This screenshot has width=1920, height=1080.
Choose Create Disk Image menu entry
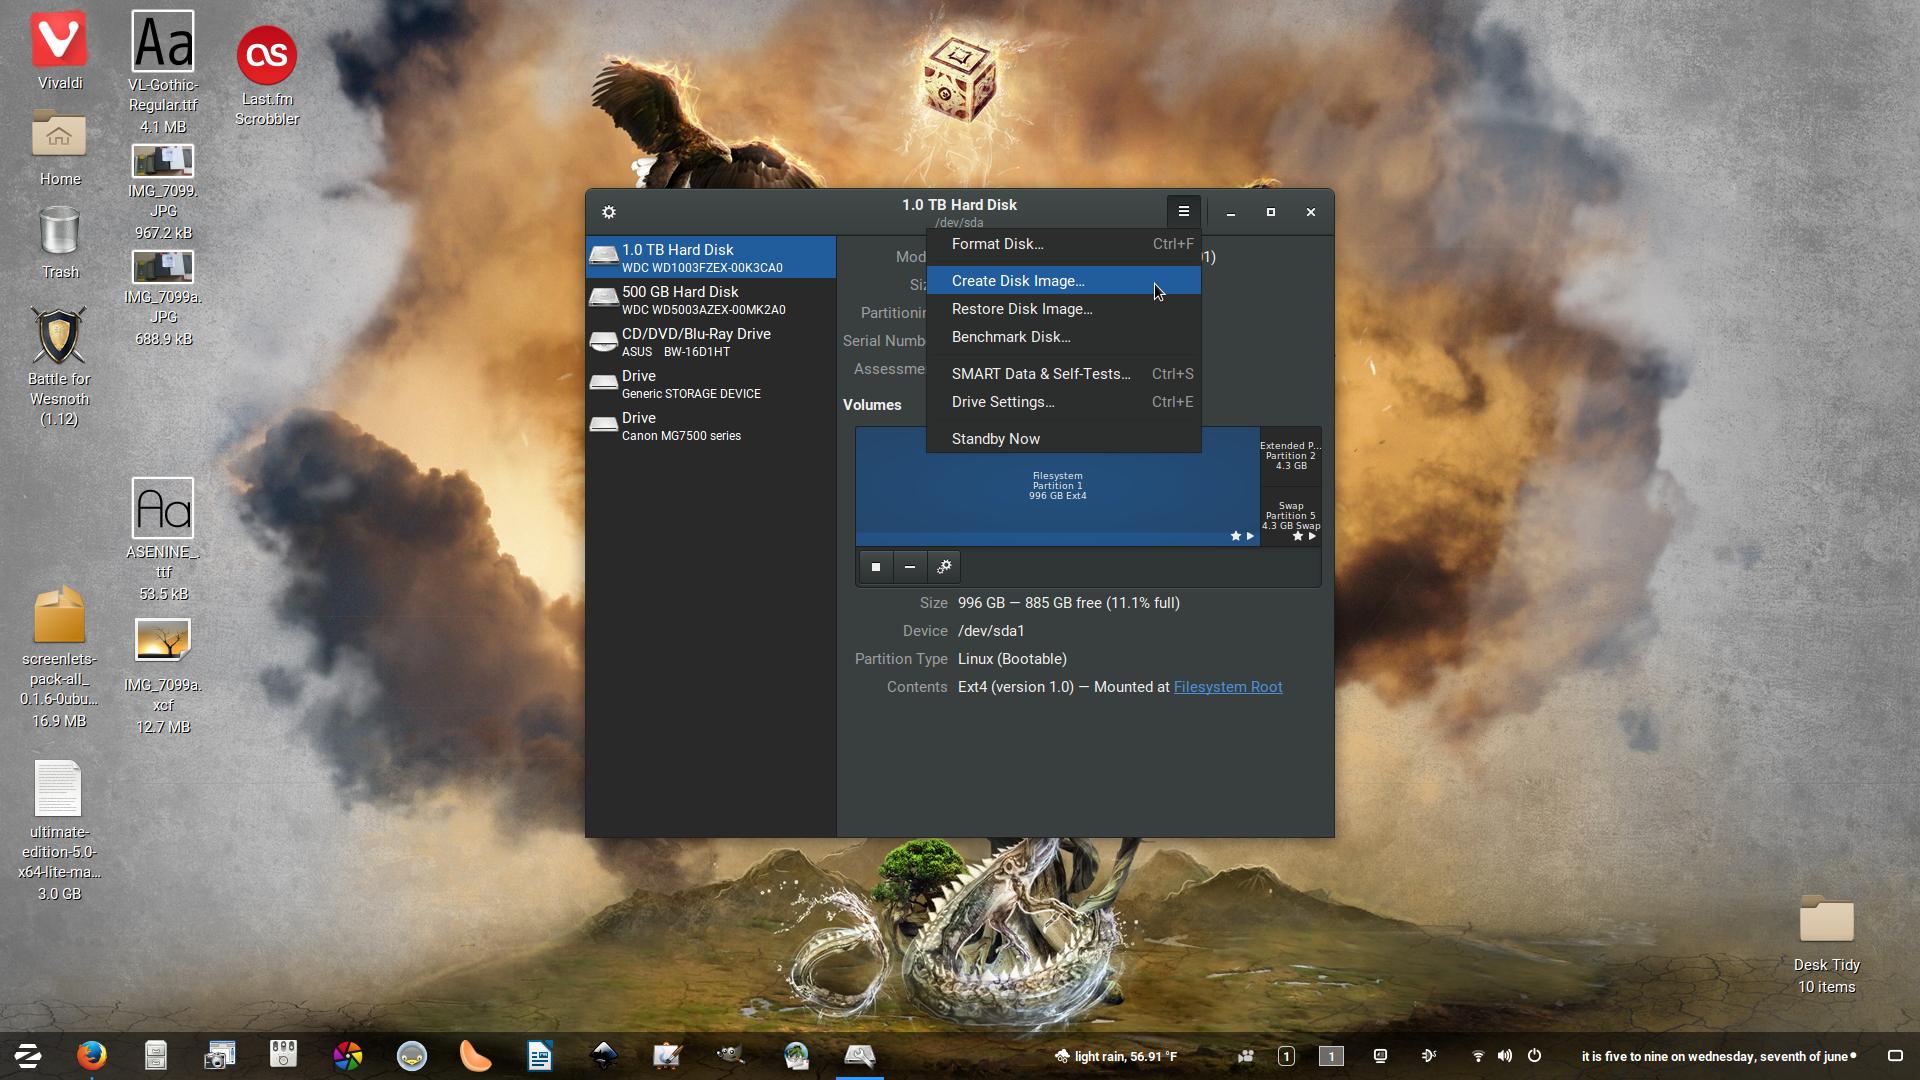click(1018, 281)
